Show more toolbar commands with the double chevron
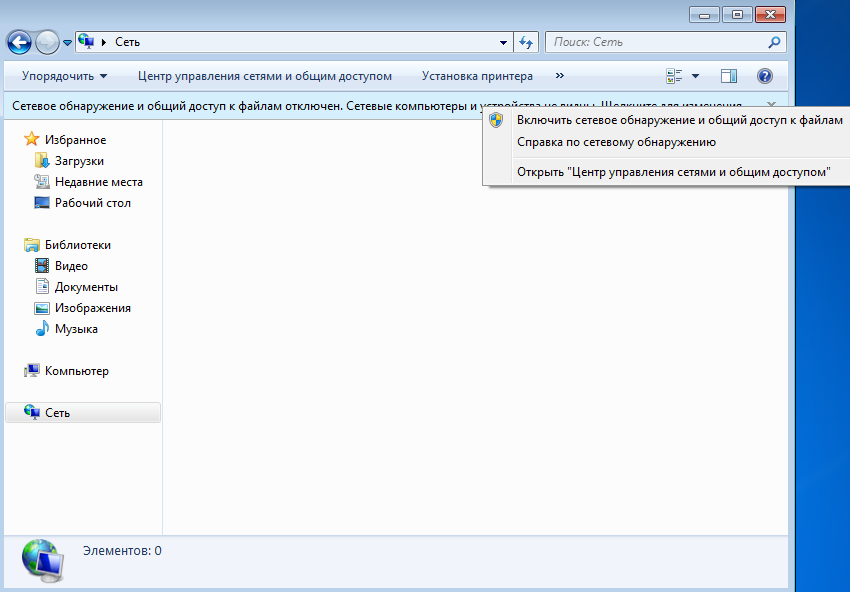This screenshot has width=850, height=592. click(560, 76)
